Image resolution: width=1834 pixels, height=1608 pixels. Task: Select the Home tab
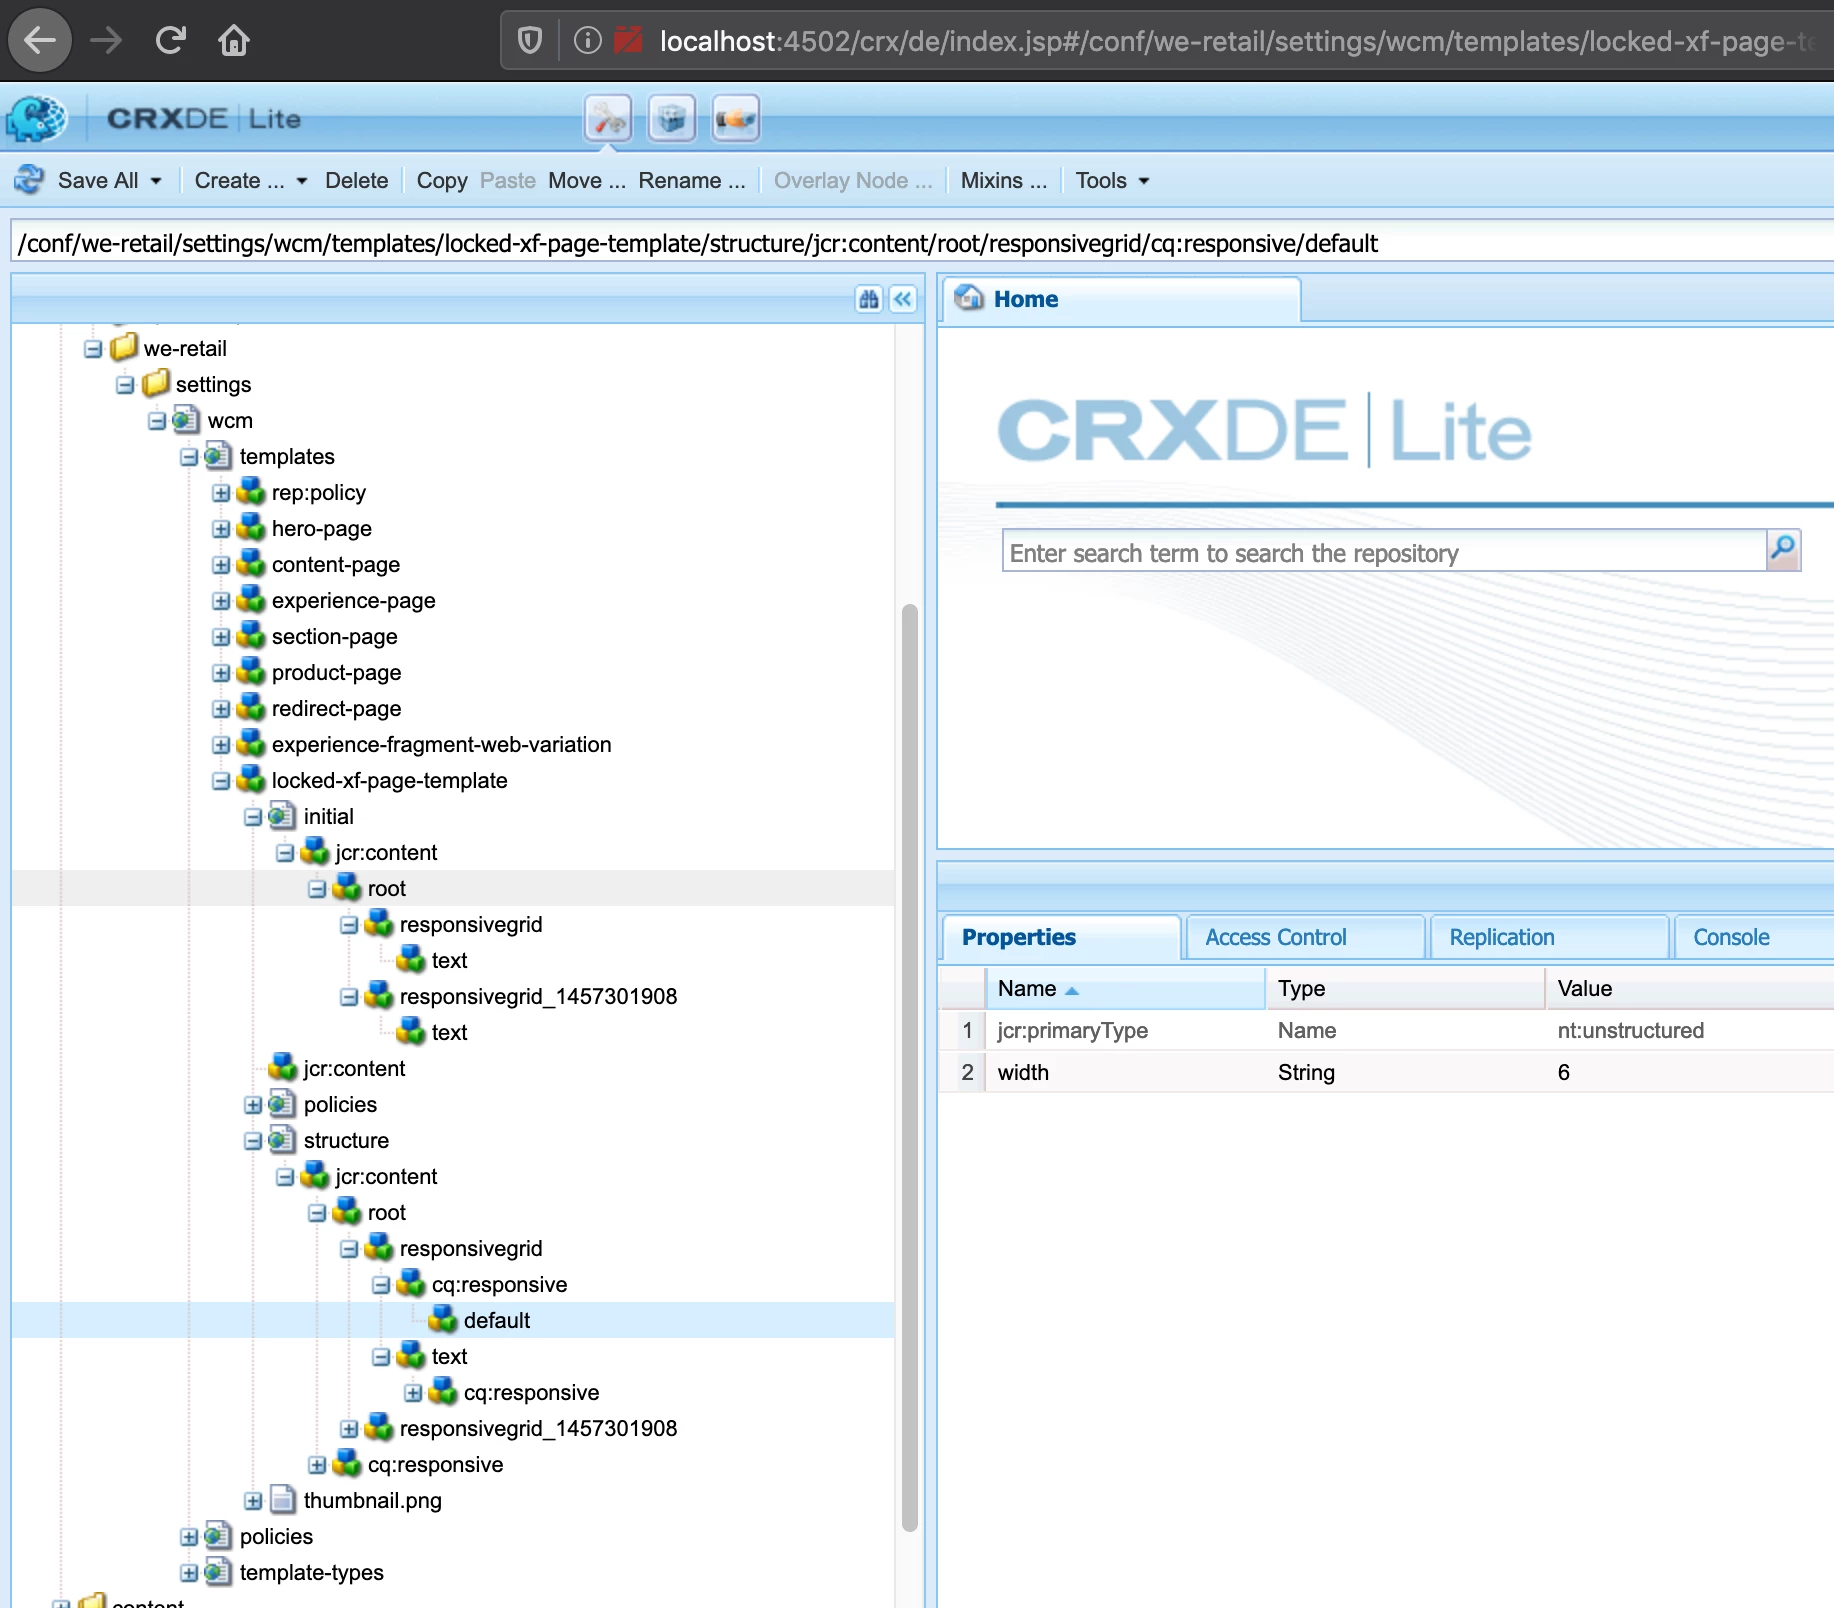[x=1120, y=299]
